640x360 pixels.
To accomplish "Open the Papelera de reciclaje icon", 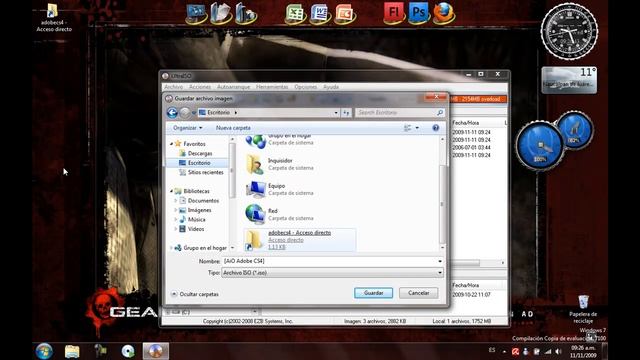I will (x=583, y=309).
